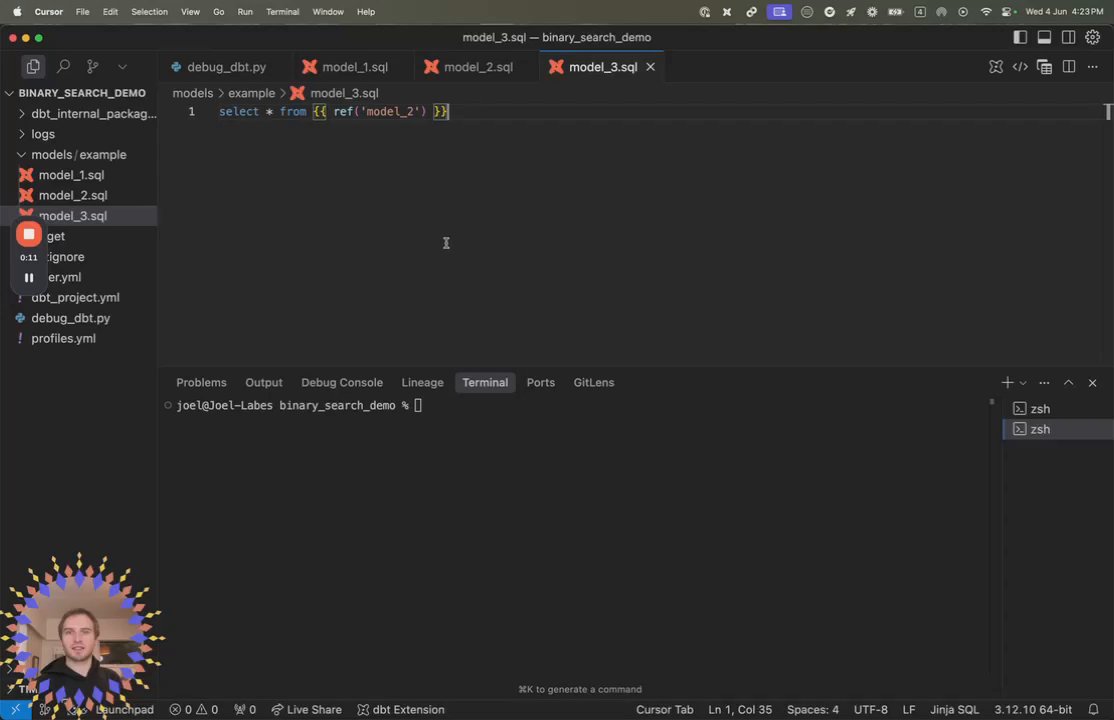The width and height of the screenshot is (1114, 720).
Task: Click the code brackets icon in editor toolbar
Action: point(1020,66)
